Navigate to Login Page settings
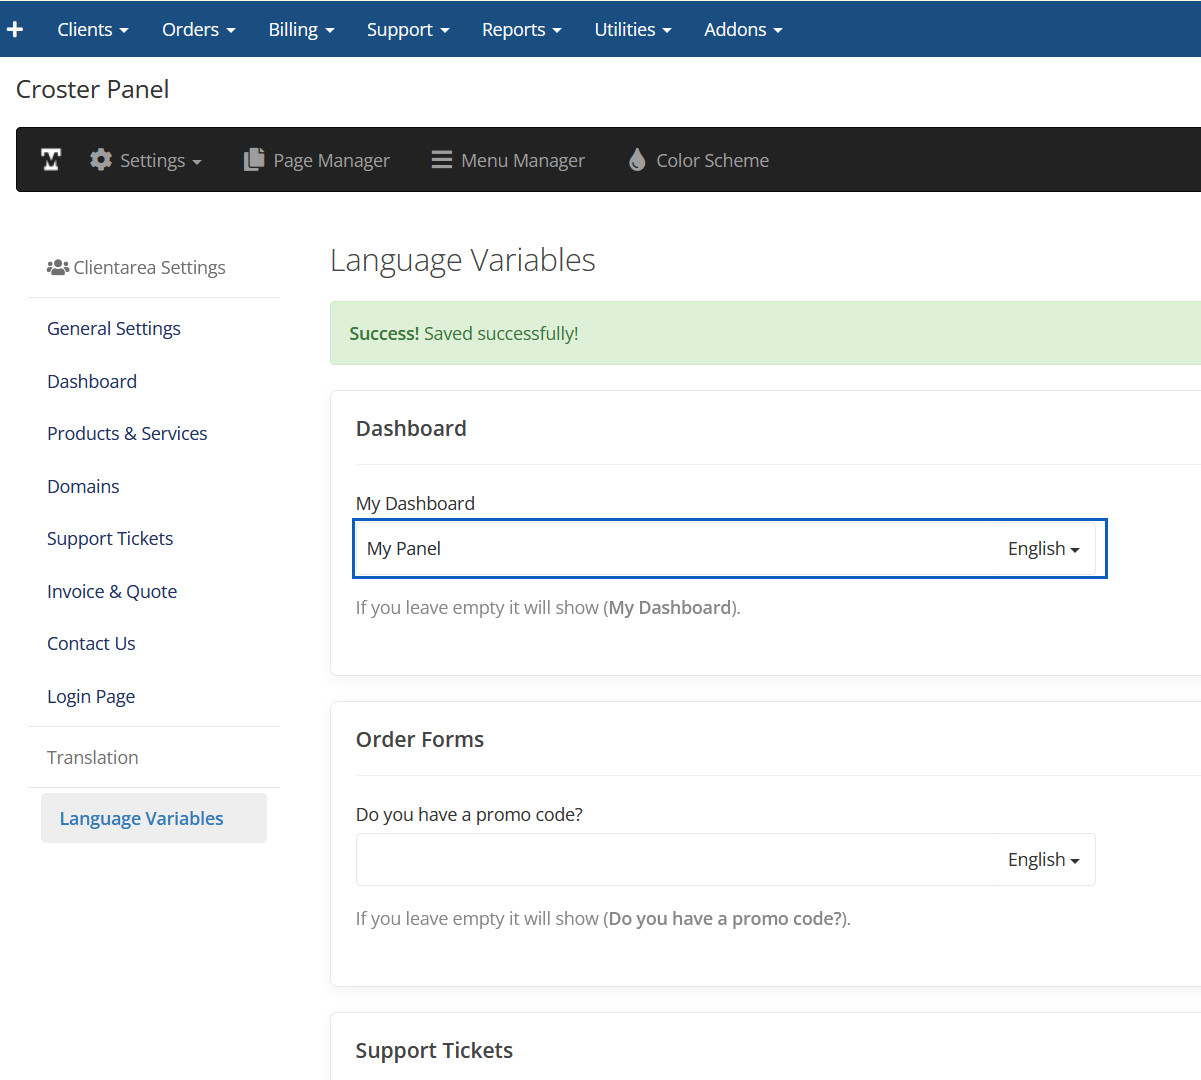1201x1080 pixels. (91, 697)
